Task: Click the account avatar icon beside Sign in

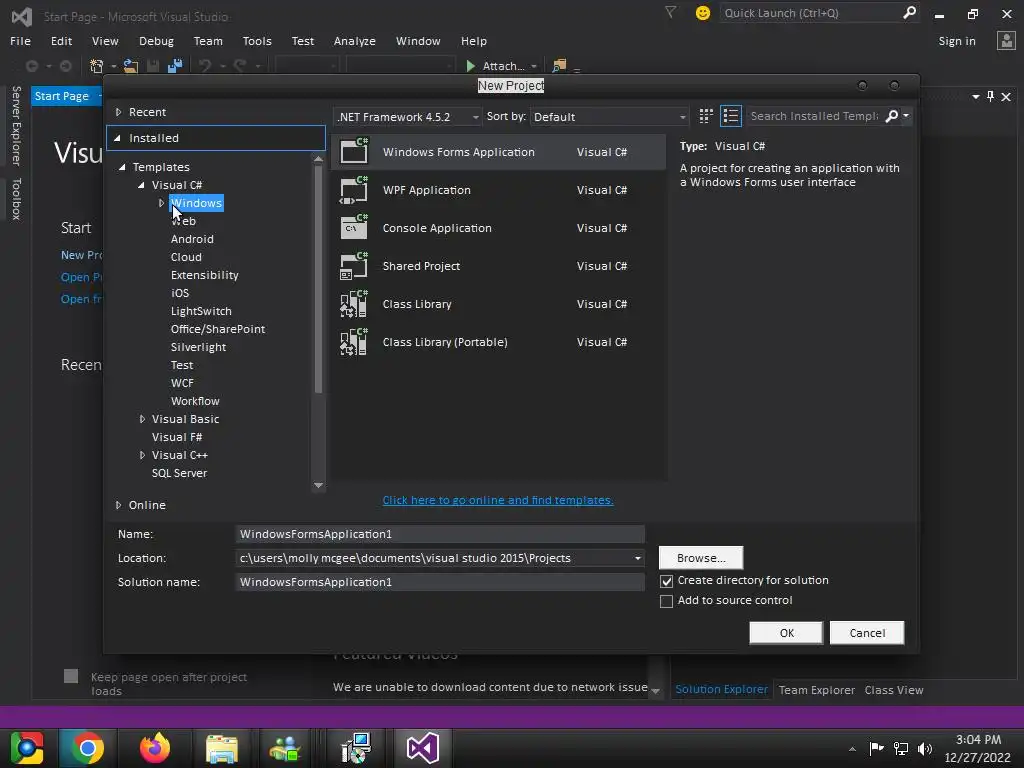Action: 1006,40
